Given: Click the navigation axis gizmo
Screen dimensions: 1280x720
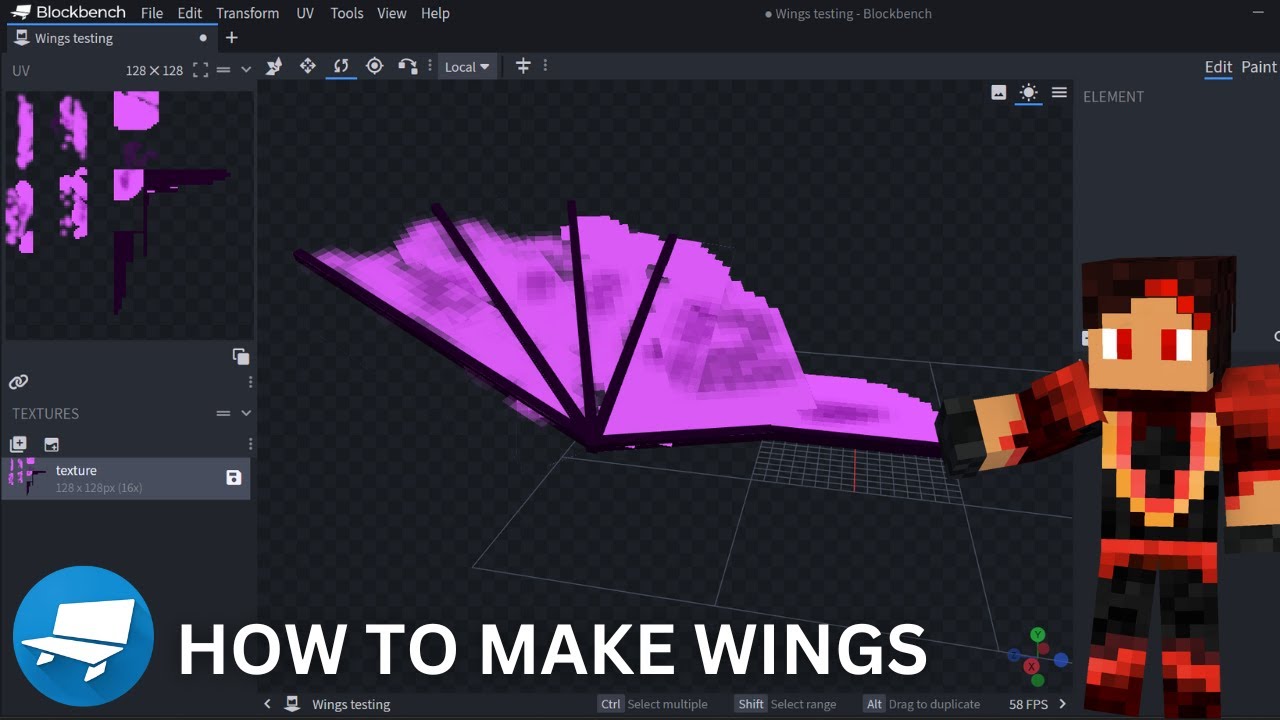Looking at the screenshot, I should tap(1037, 657).
